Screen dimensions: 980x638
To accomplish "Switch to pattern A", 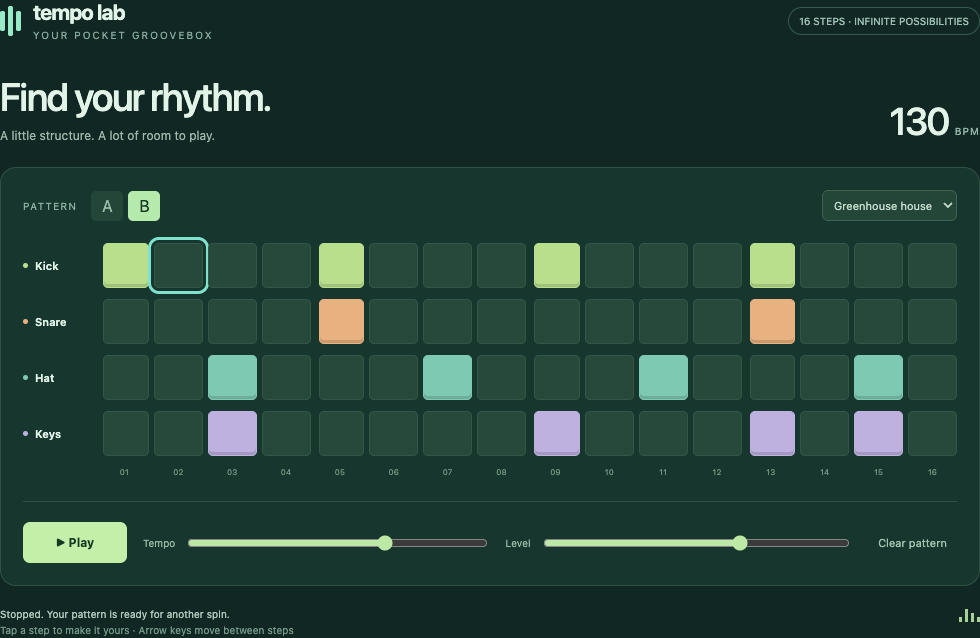I will pos(107,206).
